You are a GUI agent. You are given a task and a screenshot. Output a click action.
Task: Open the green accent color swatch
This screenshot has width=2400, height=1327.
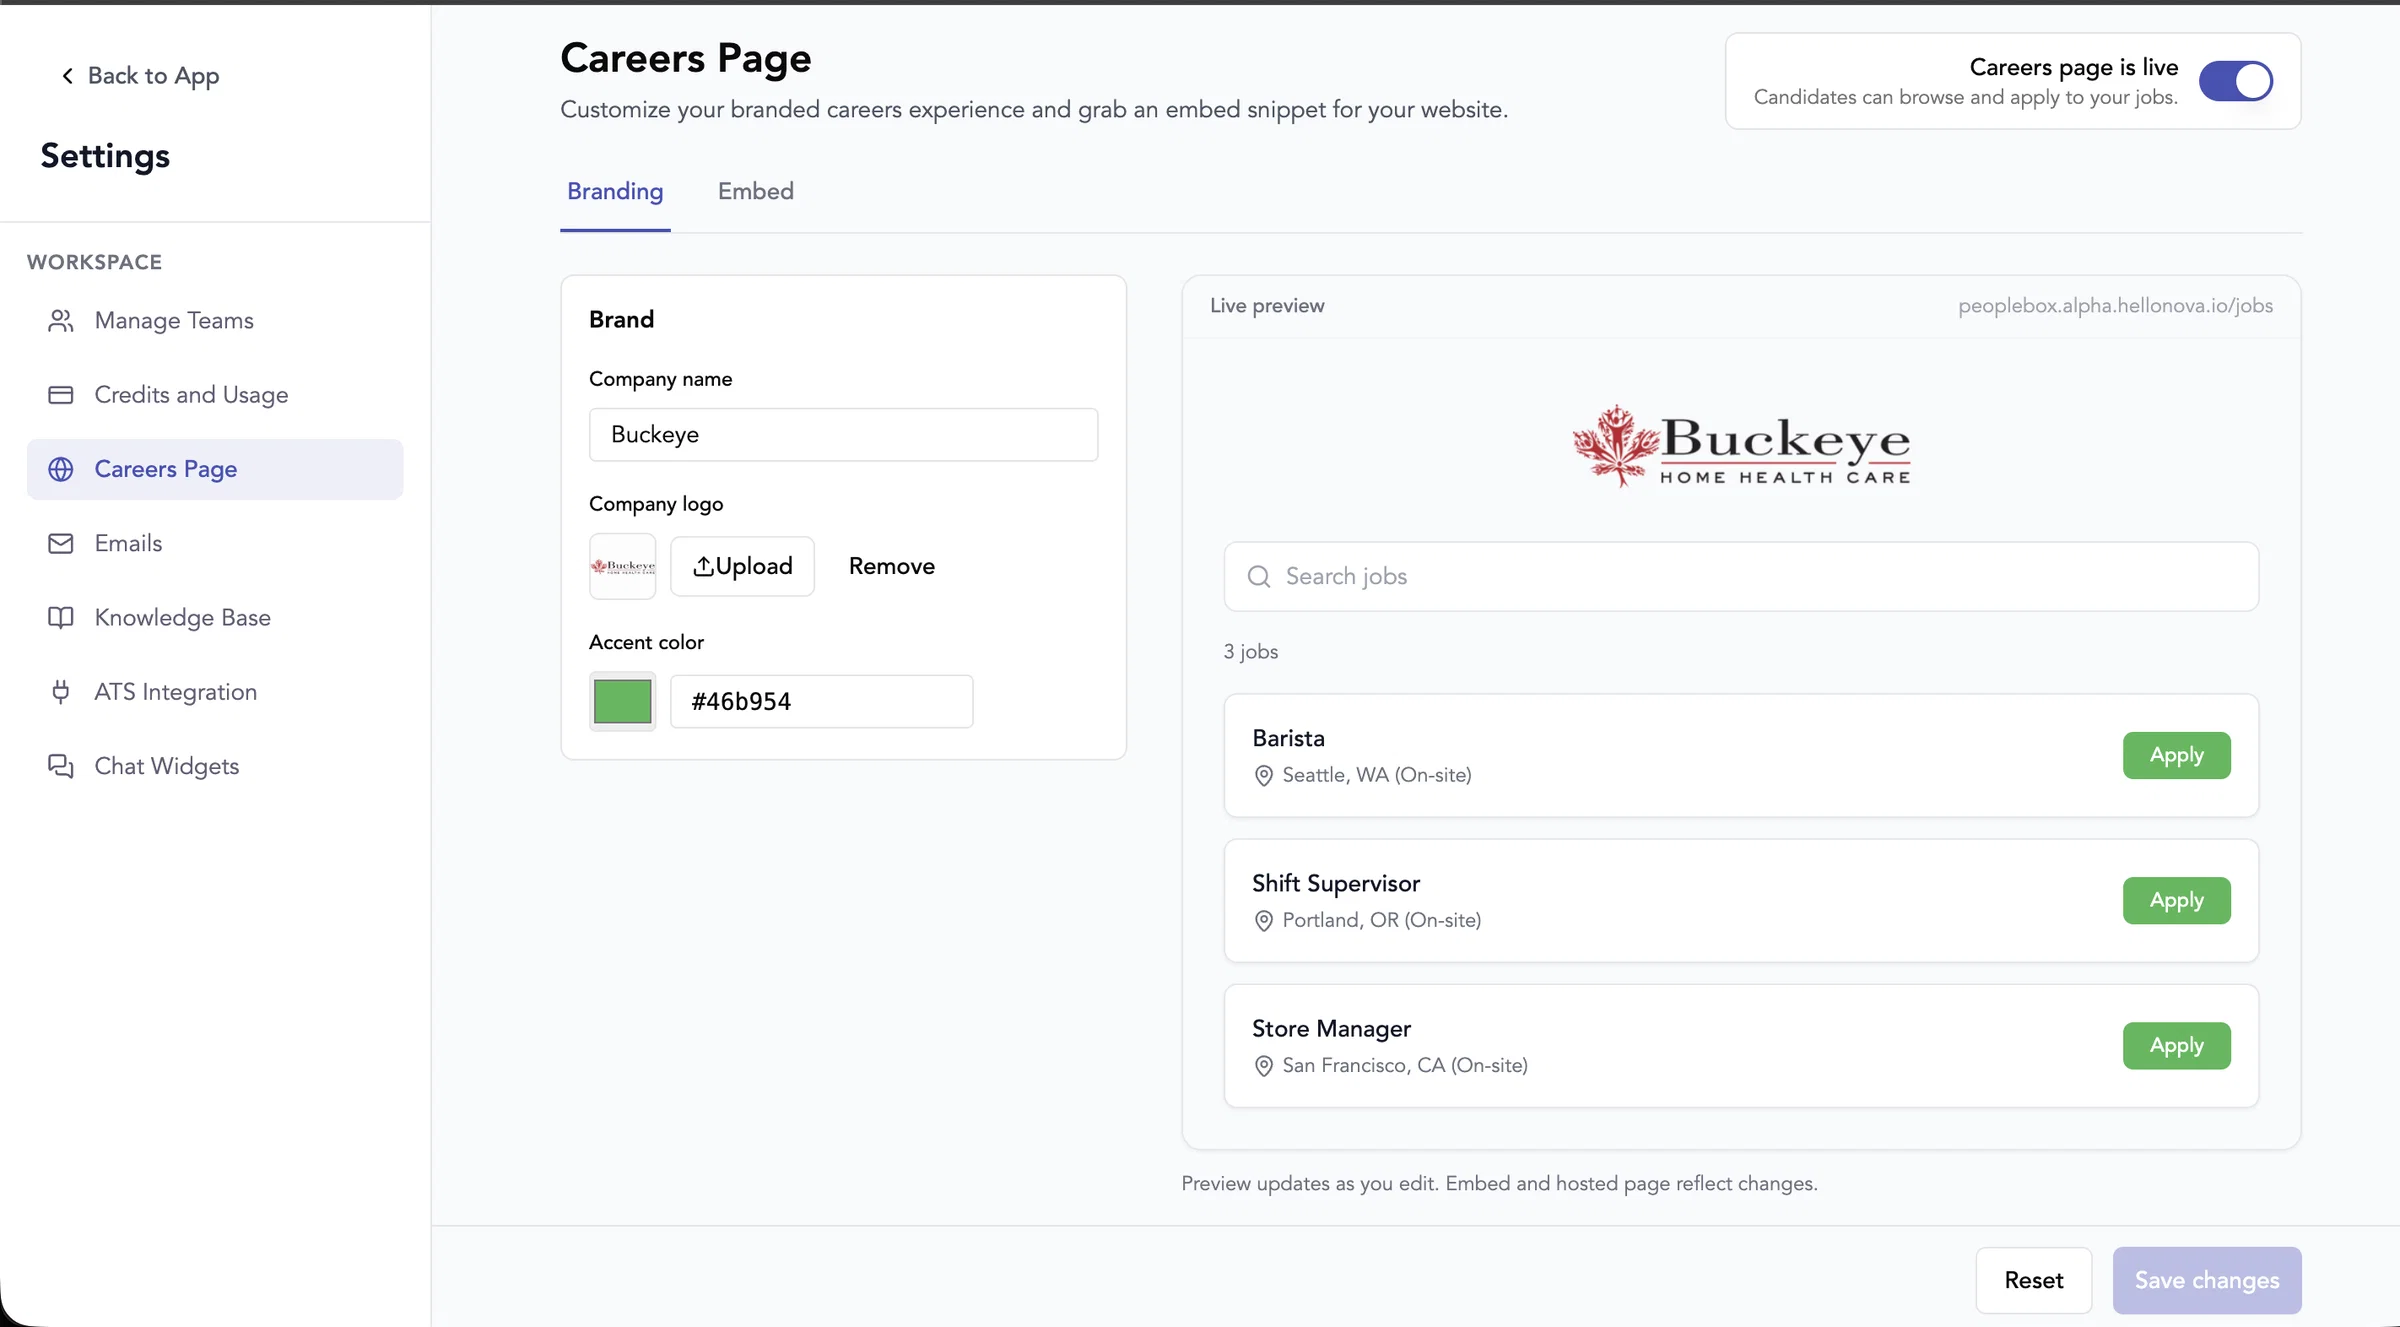point(623,702)
